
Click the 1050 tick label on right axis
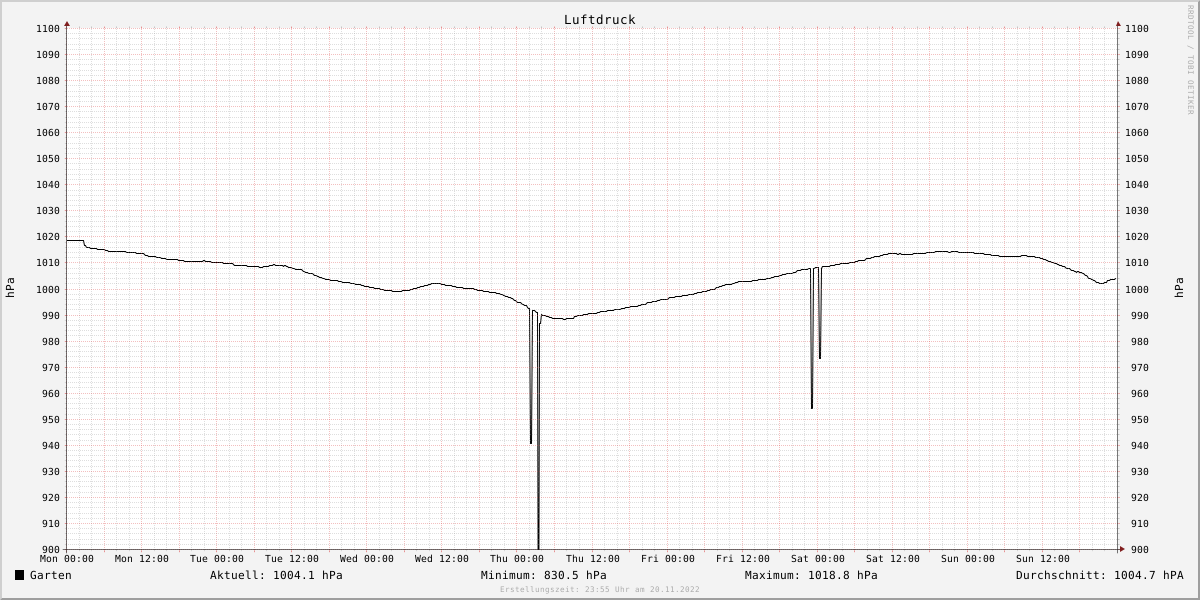tap(1137, 159)
